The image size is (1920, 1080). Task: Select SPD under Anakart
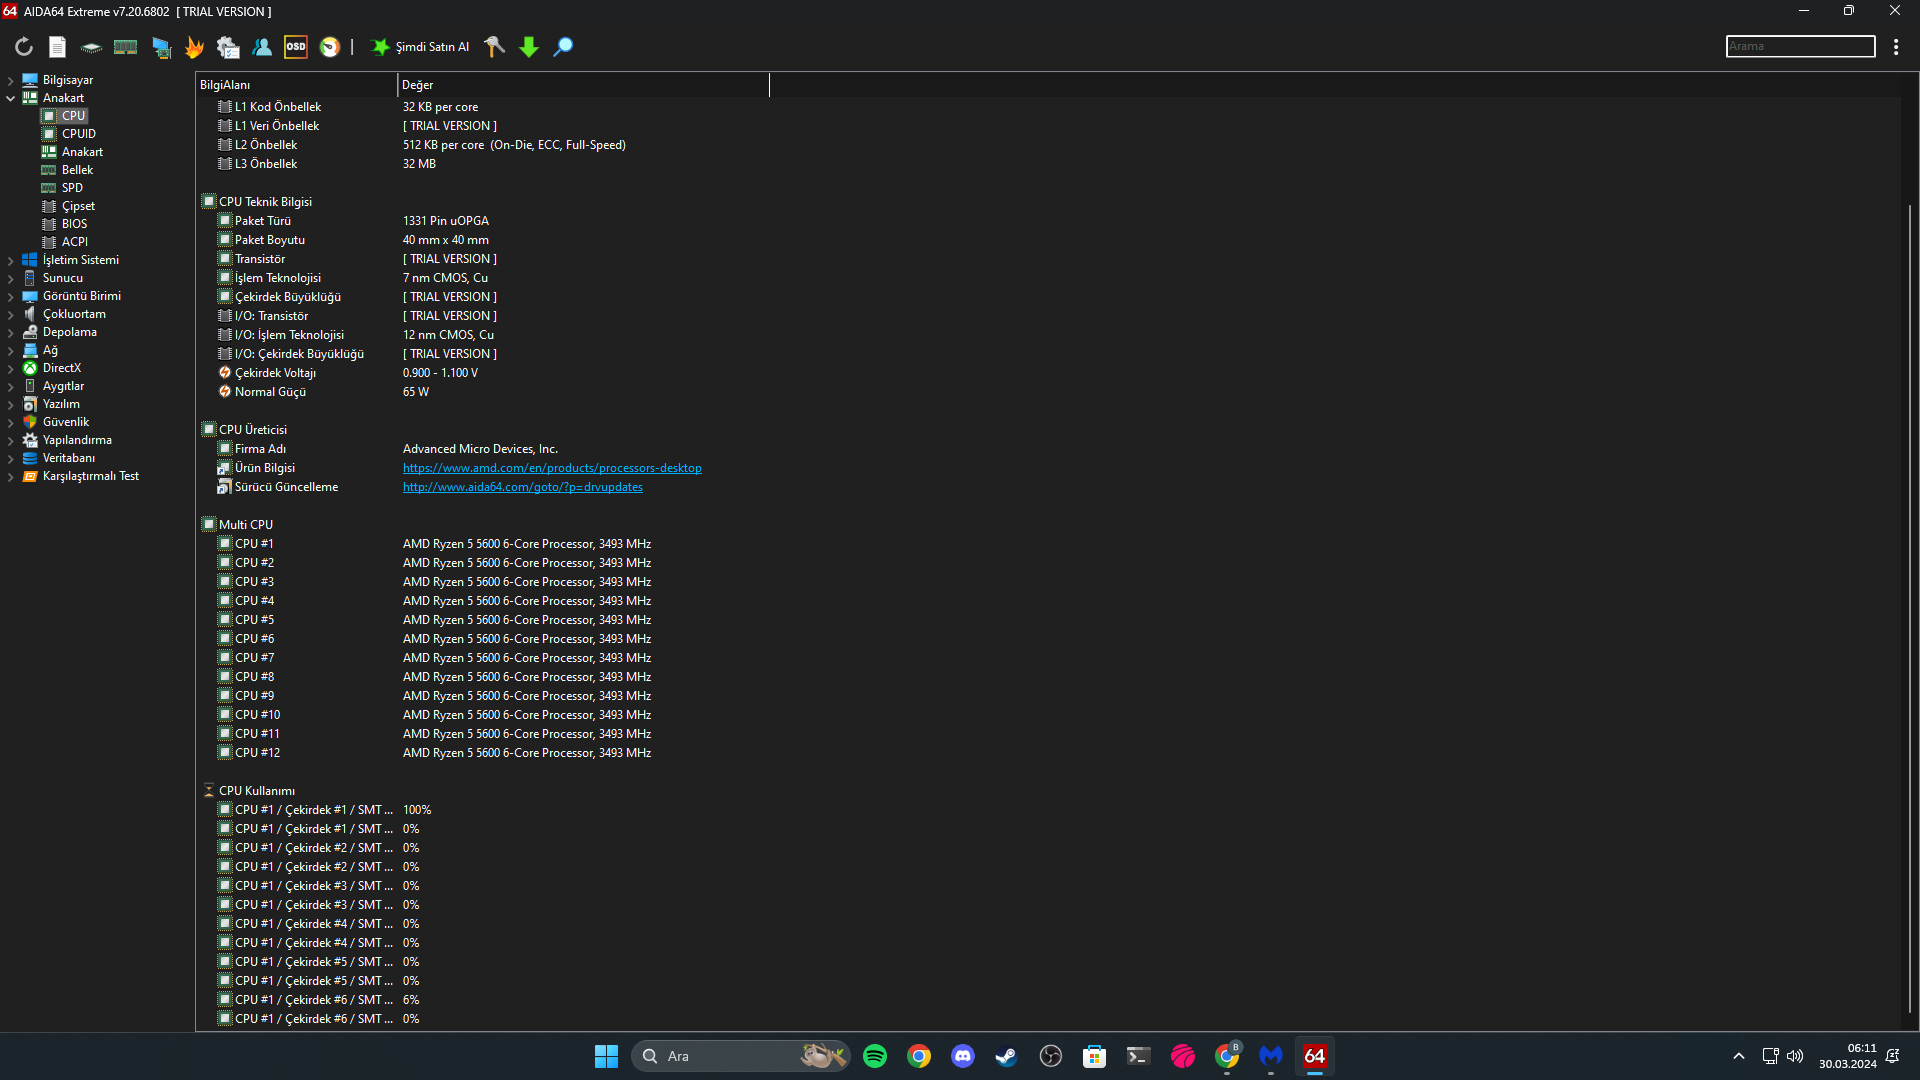72,188
